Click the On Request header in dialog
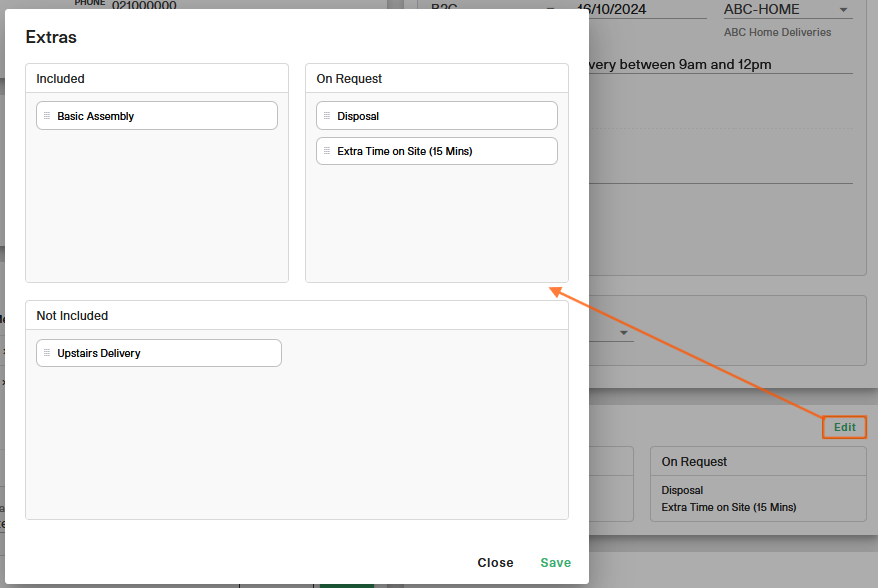This screenshot has width=878, height=588. point(437,79)
